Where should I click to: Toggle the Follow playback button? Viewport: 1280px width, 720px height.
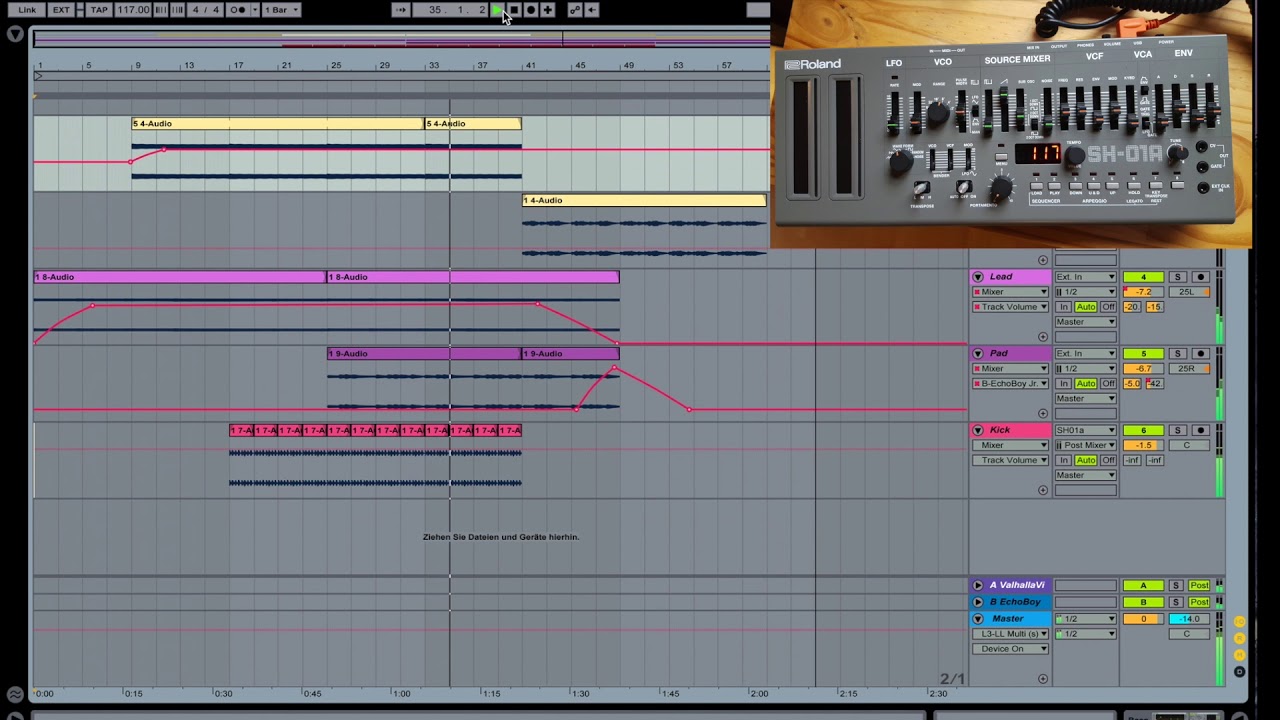(x=401, y=10)
